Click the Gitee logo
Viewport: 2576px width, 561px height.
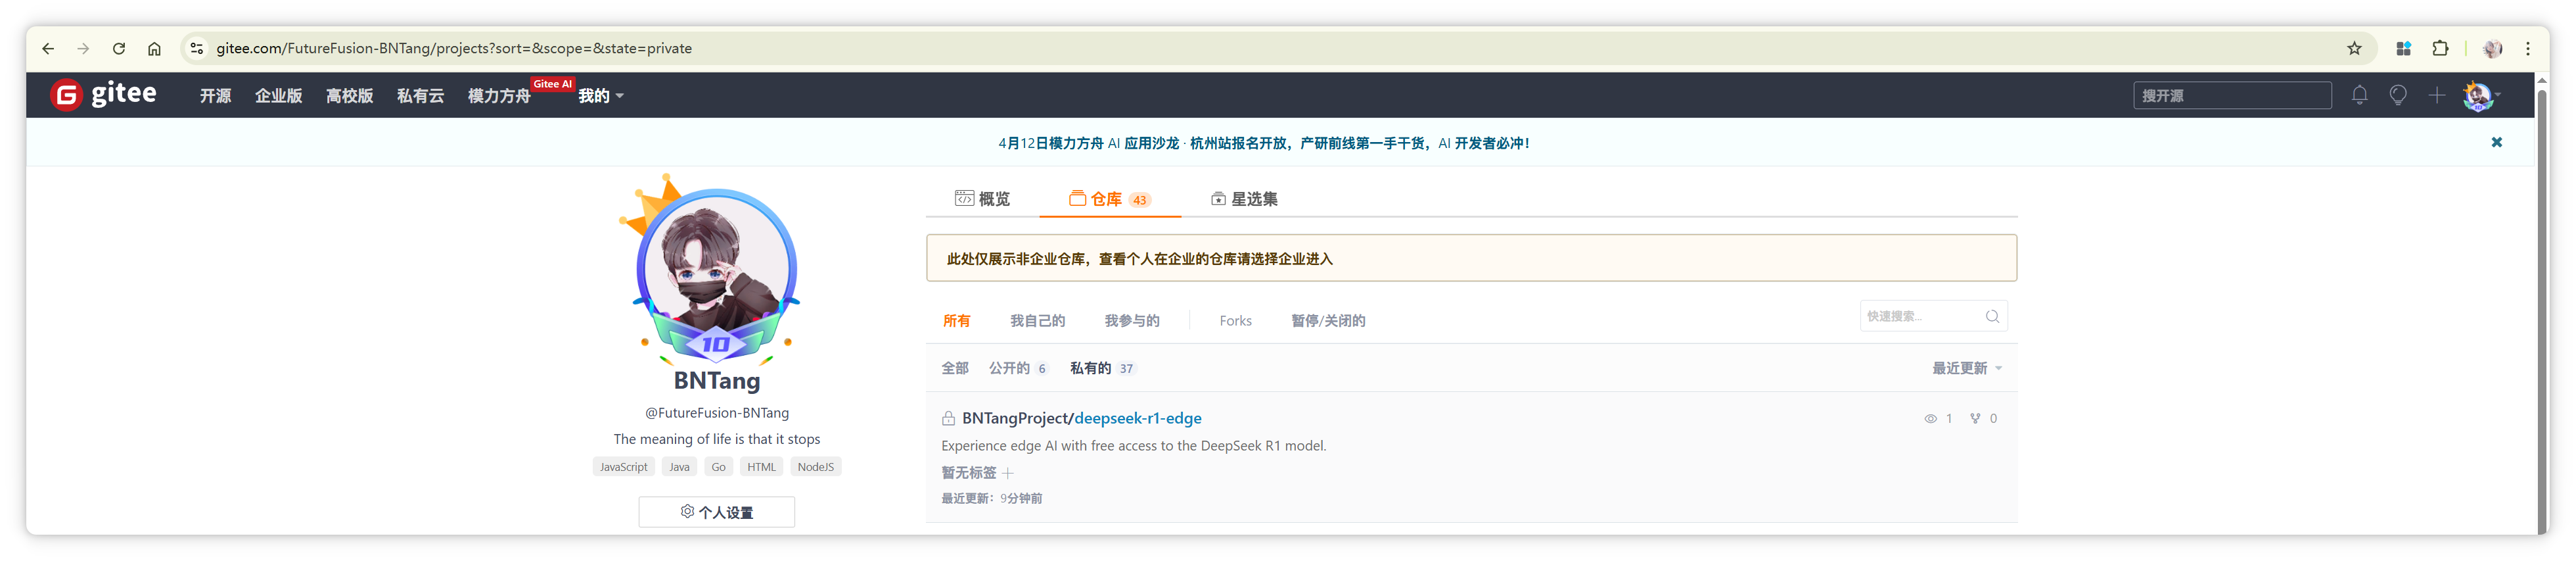pos(104,94)
